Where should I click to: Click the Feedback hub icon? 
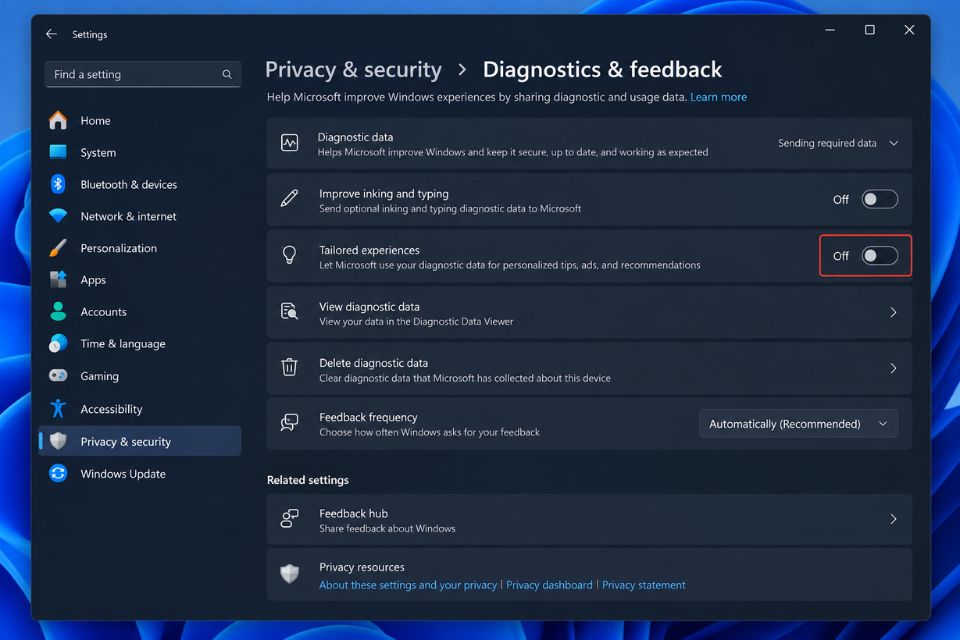pyautogui.click(x=290, y=519)
